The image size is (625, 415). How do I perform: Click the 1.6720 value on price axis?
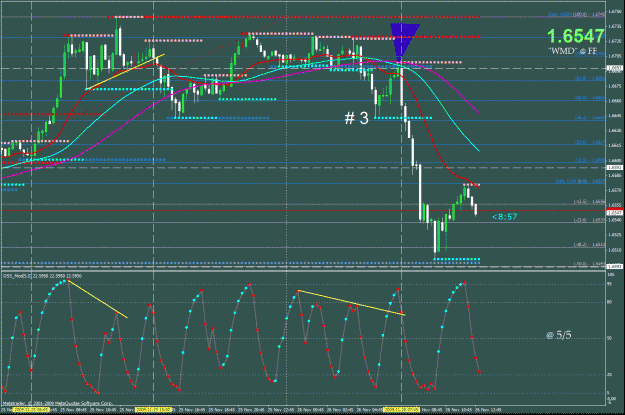click(614, 41)
